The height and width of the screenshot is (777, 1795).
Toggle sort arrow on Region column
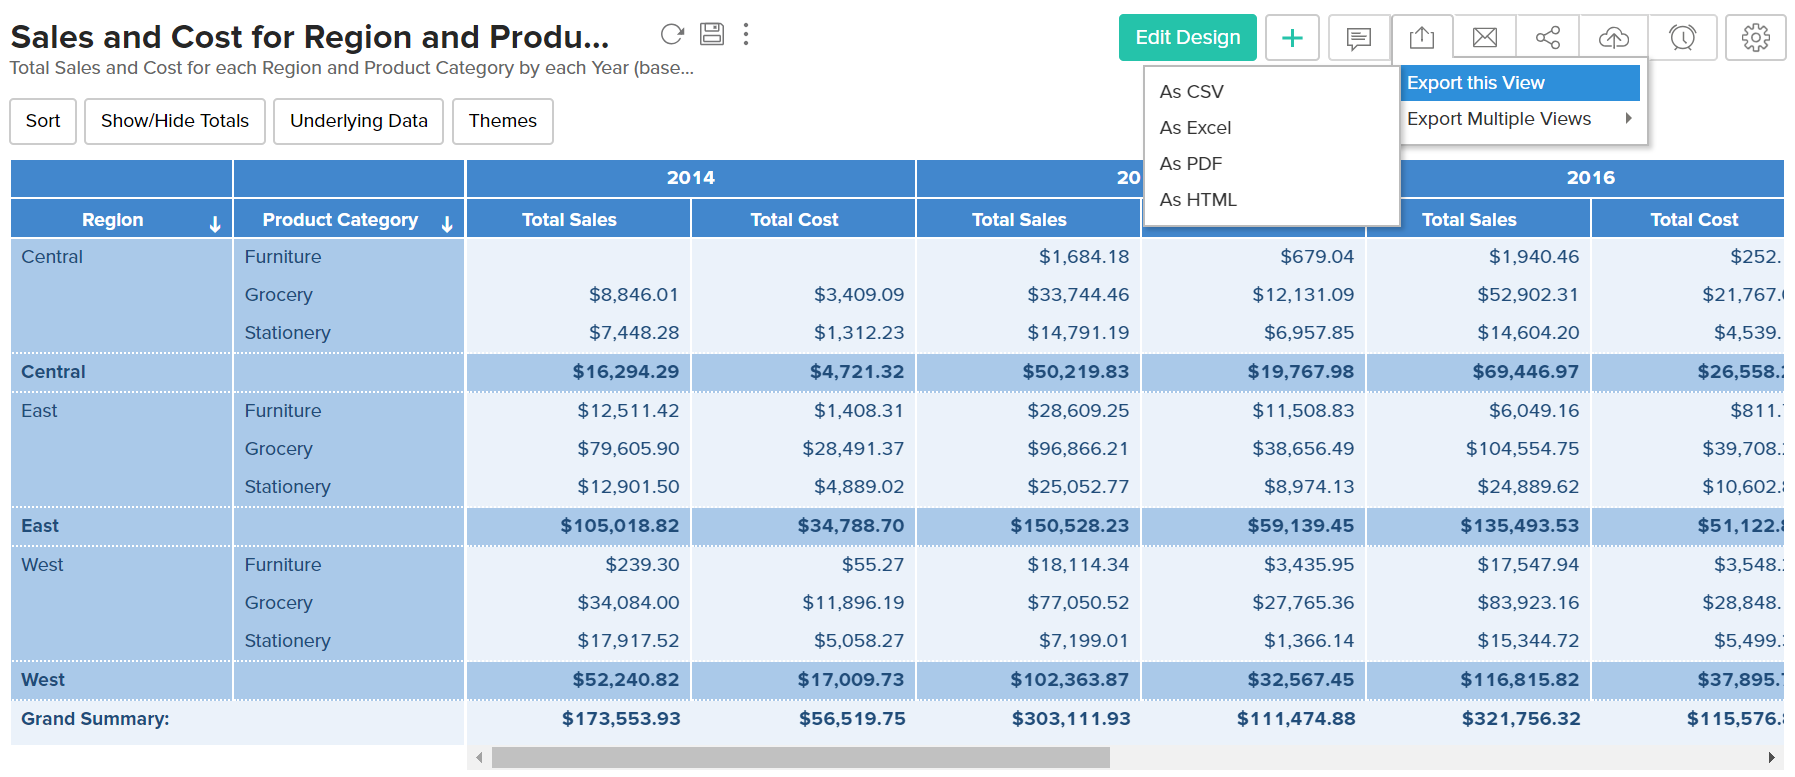215,223
